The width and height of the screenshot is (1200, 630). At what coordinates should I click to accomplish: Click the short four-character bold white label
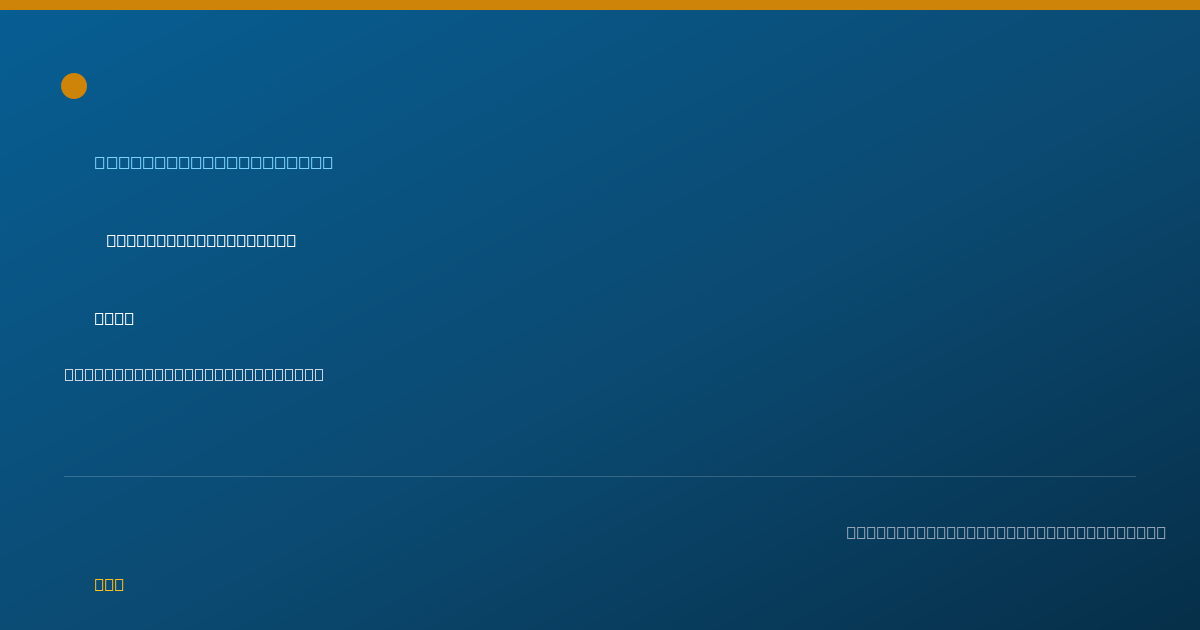(114, 318)
